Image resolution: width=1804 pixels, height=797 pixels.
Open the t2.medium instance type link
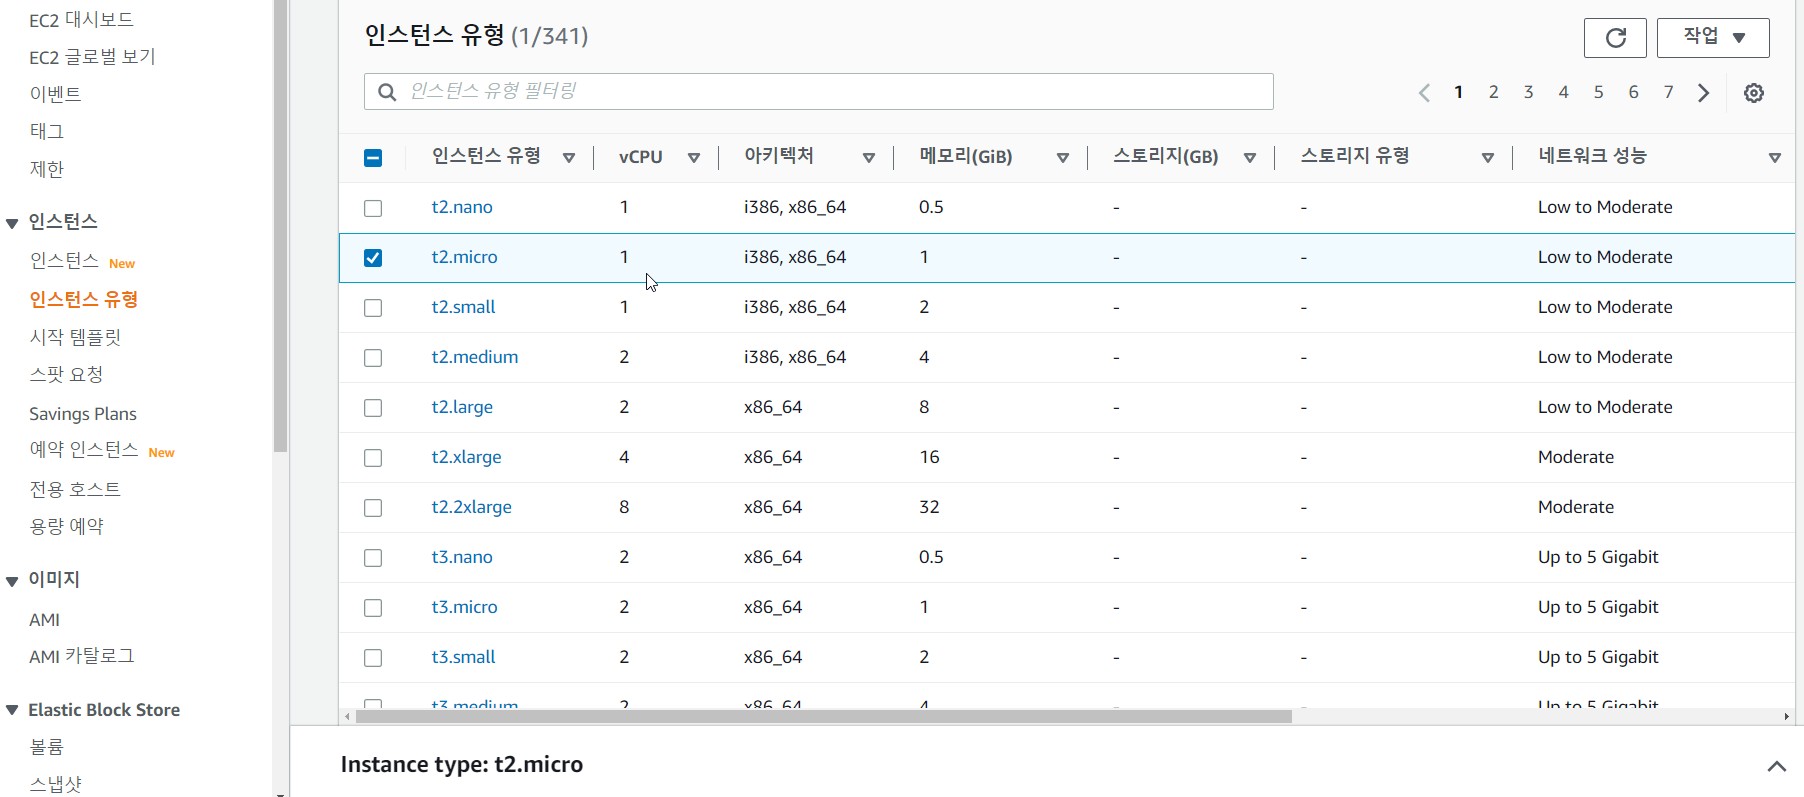coord(475,357)
